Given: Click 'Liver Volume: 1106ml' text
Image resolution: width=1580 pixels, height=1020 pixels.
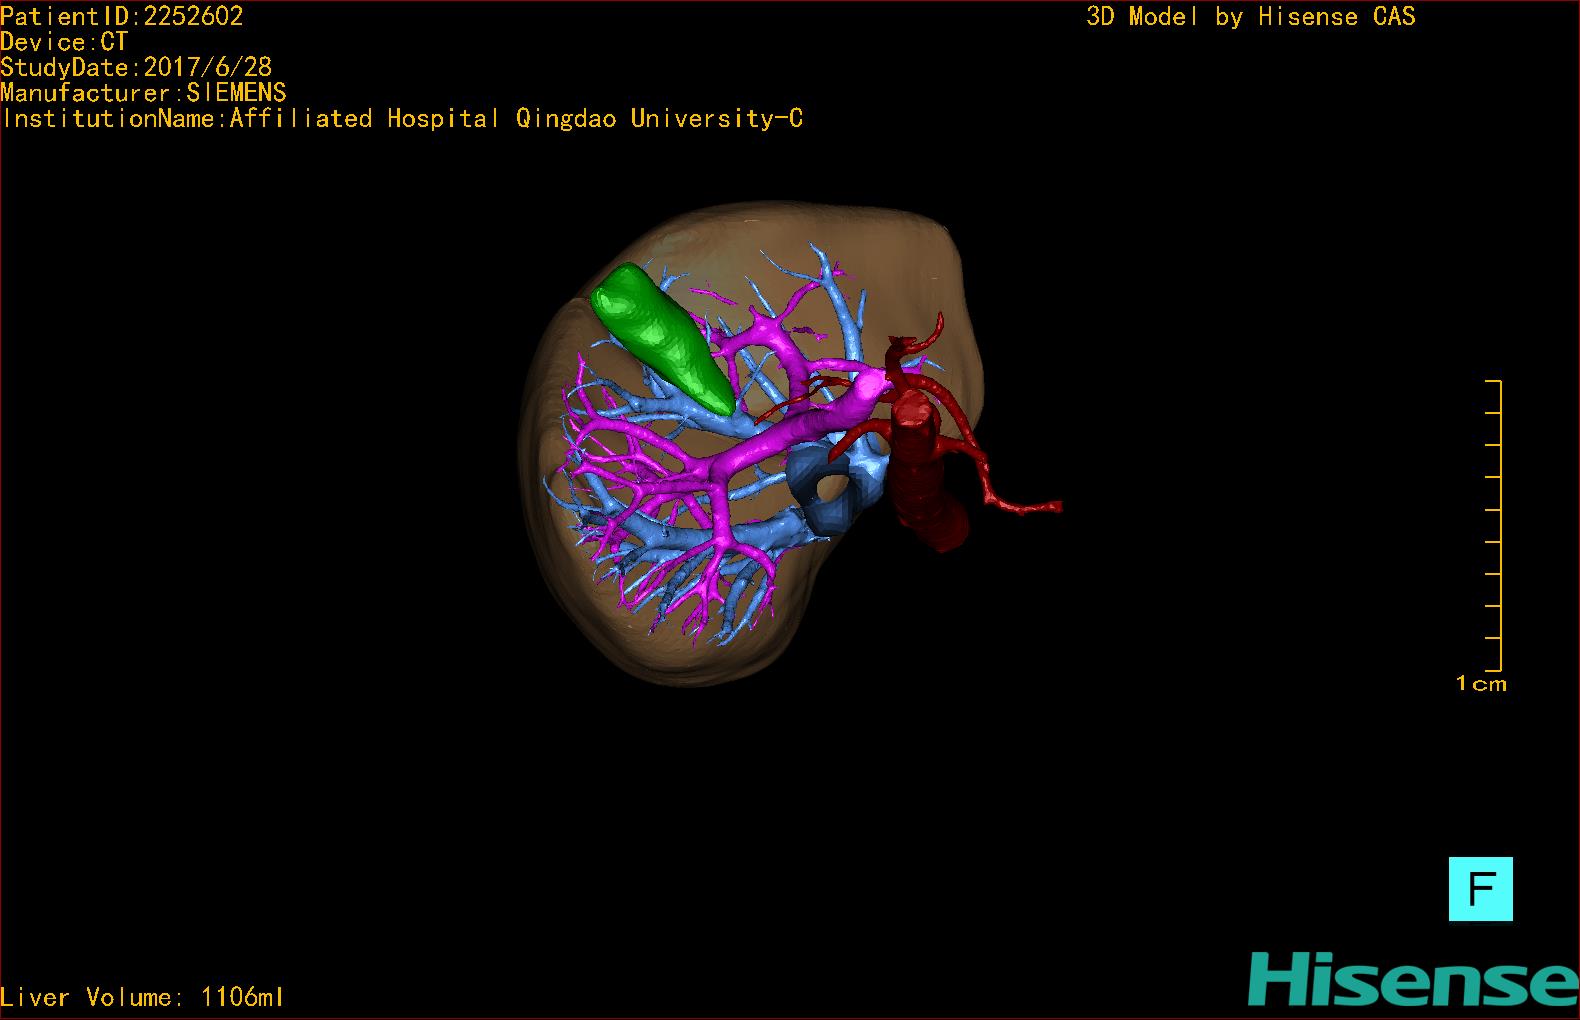Looking at the screenshot, I should [142, 997].
